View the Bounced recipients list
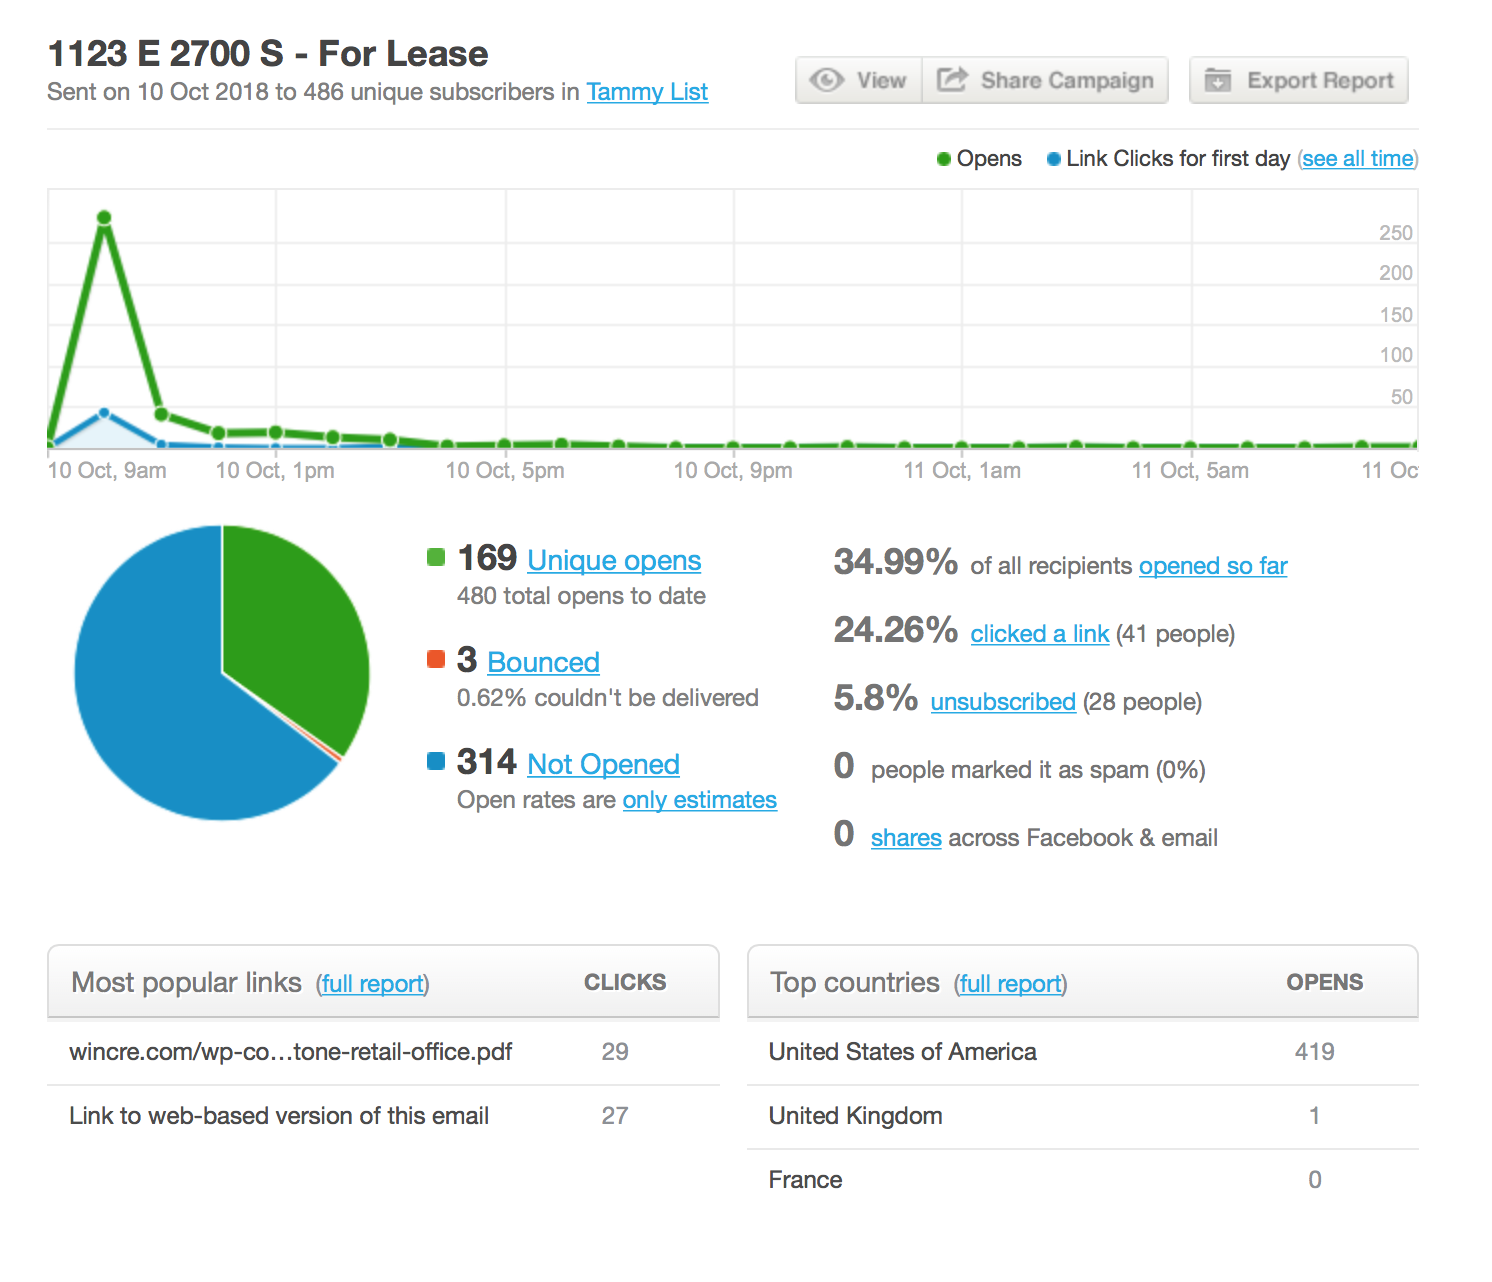 click(x=543, y=663)
